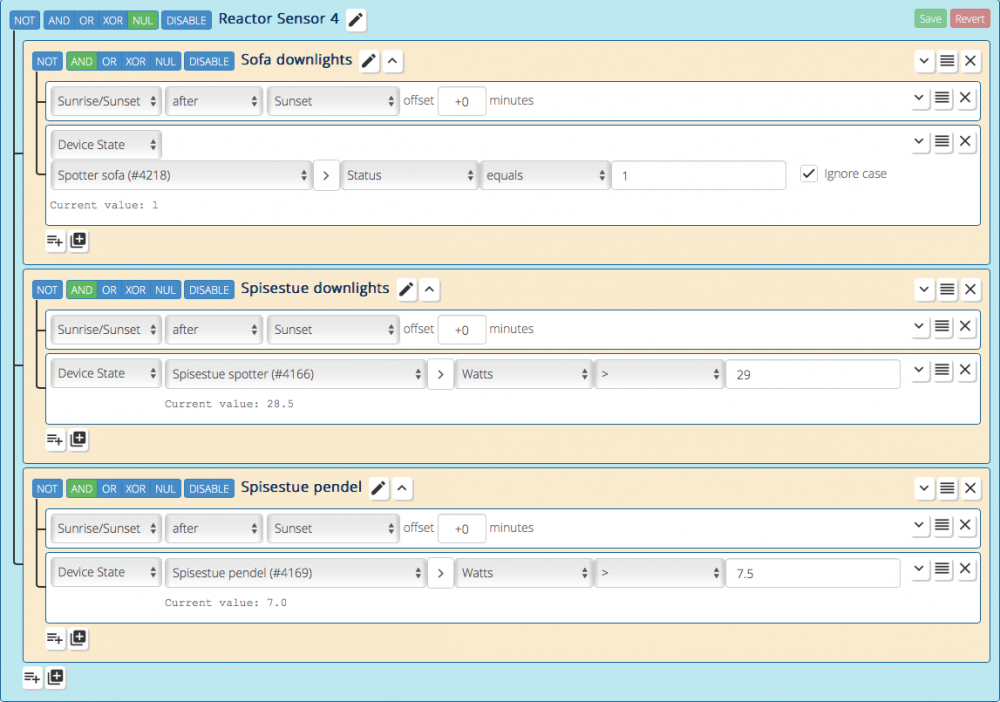The image size is (1000, 702).
Task: Toggle NOT on Sofa downlights group
Action: point(47,62)
